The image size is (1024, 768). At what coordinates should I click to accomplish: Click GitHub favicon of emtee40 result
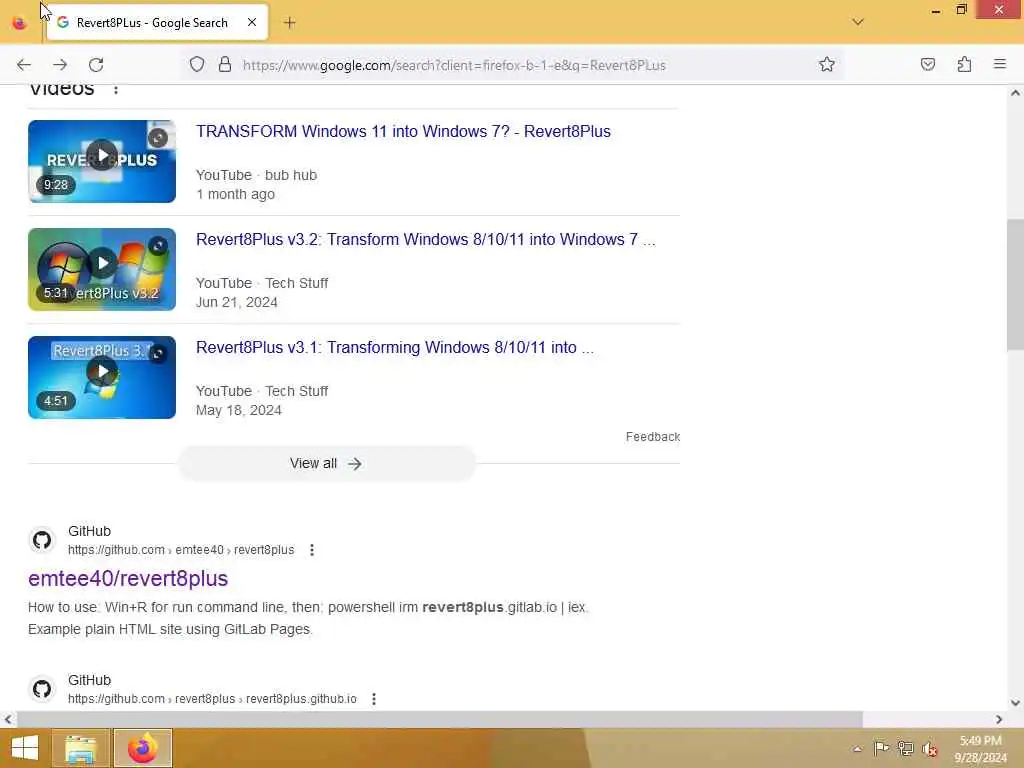[42, 540]
